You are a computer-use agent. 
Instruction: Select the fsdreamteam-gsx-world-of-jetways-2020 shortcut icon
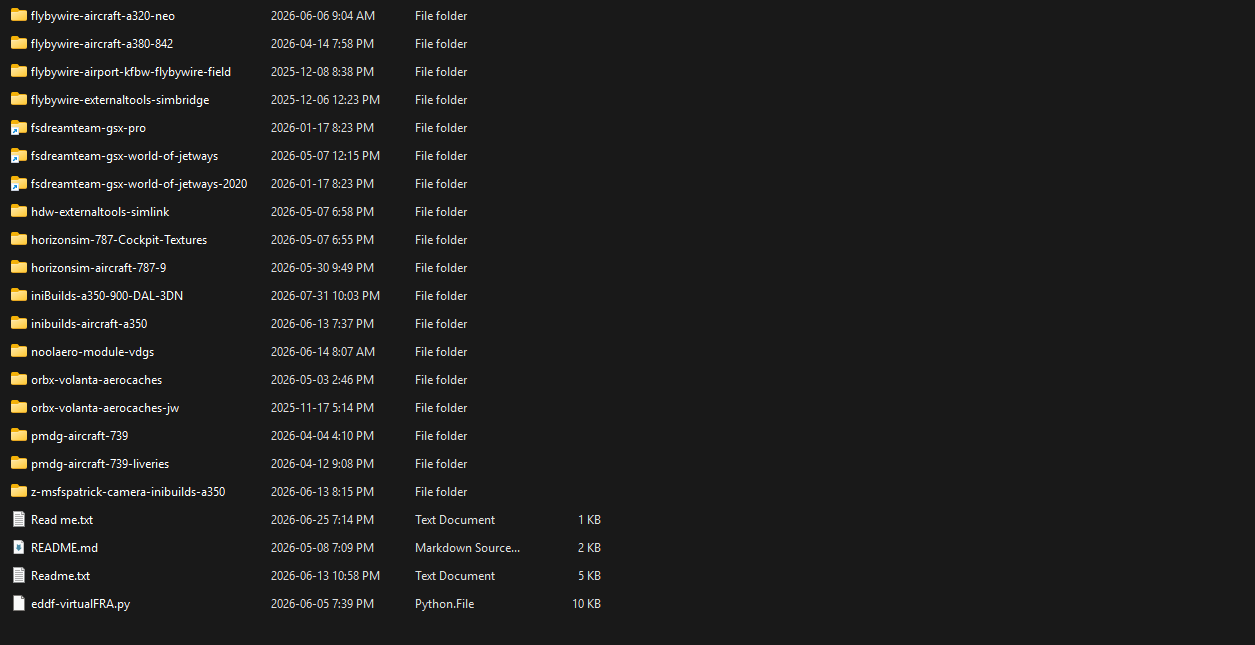click(18, 183)
